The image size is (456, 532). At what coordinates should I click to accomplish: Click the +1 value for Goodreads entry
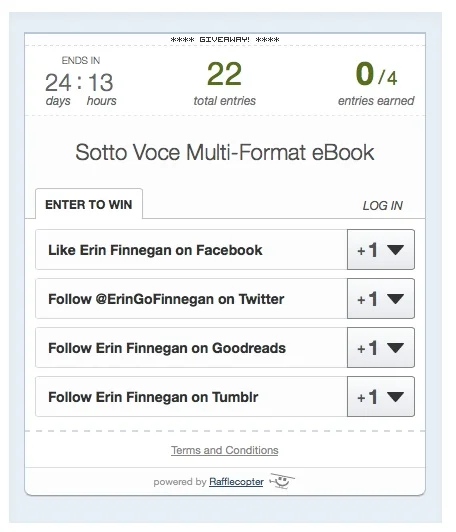point(367,348)
